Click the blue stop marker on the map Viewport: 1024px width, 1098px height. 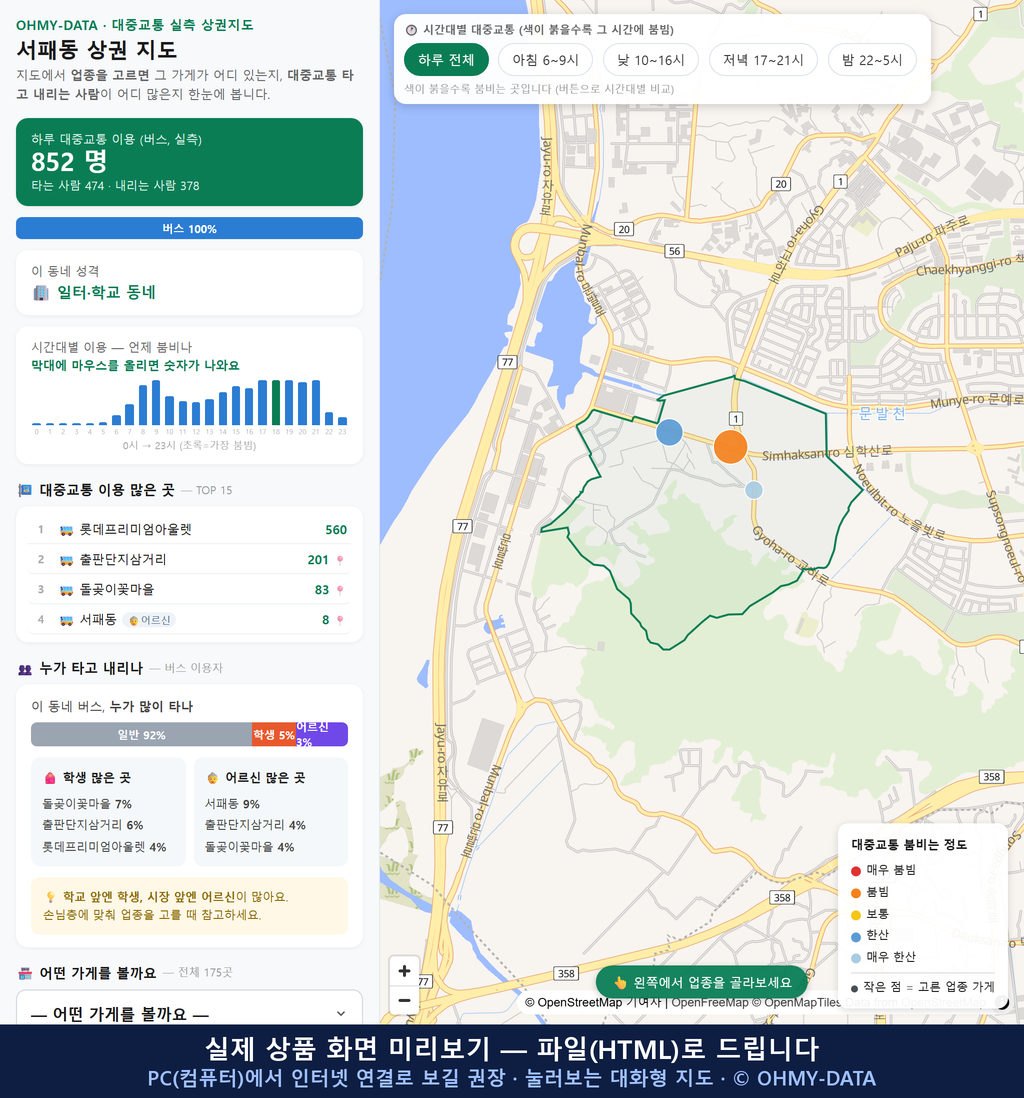tap(670, 432)
